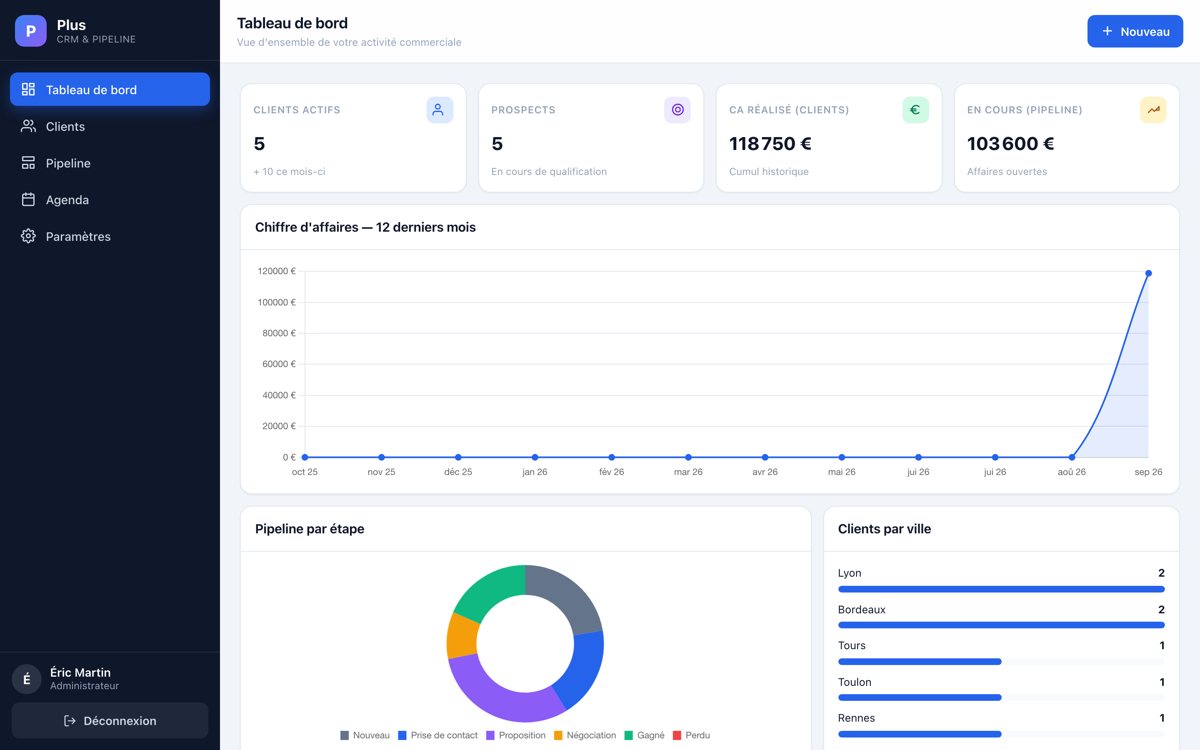Click the target icon on Prospects card
The image size is (1200, 750).
click(x=677, y=110)
